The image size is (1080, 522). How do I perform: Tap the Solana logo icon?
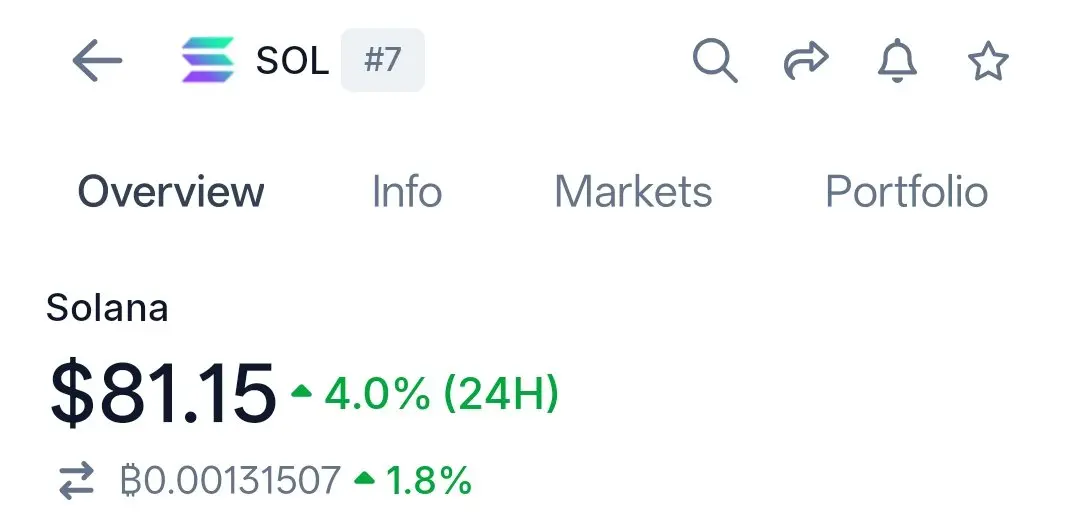[208, 60]
